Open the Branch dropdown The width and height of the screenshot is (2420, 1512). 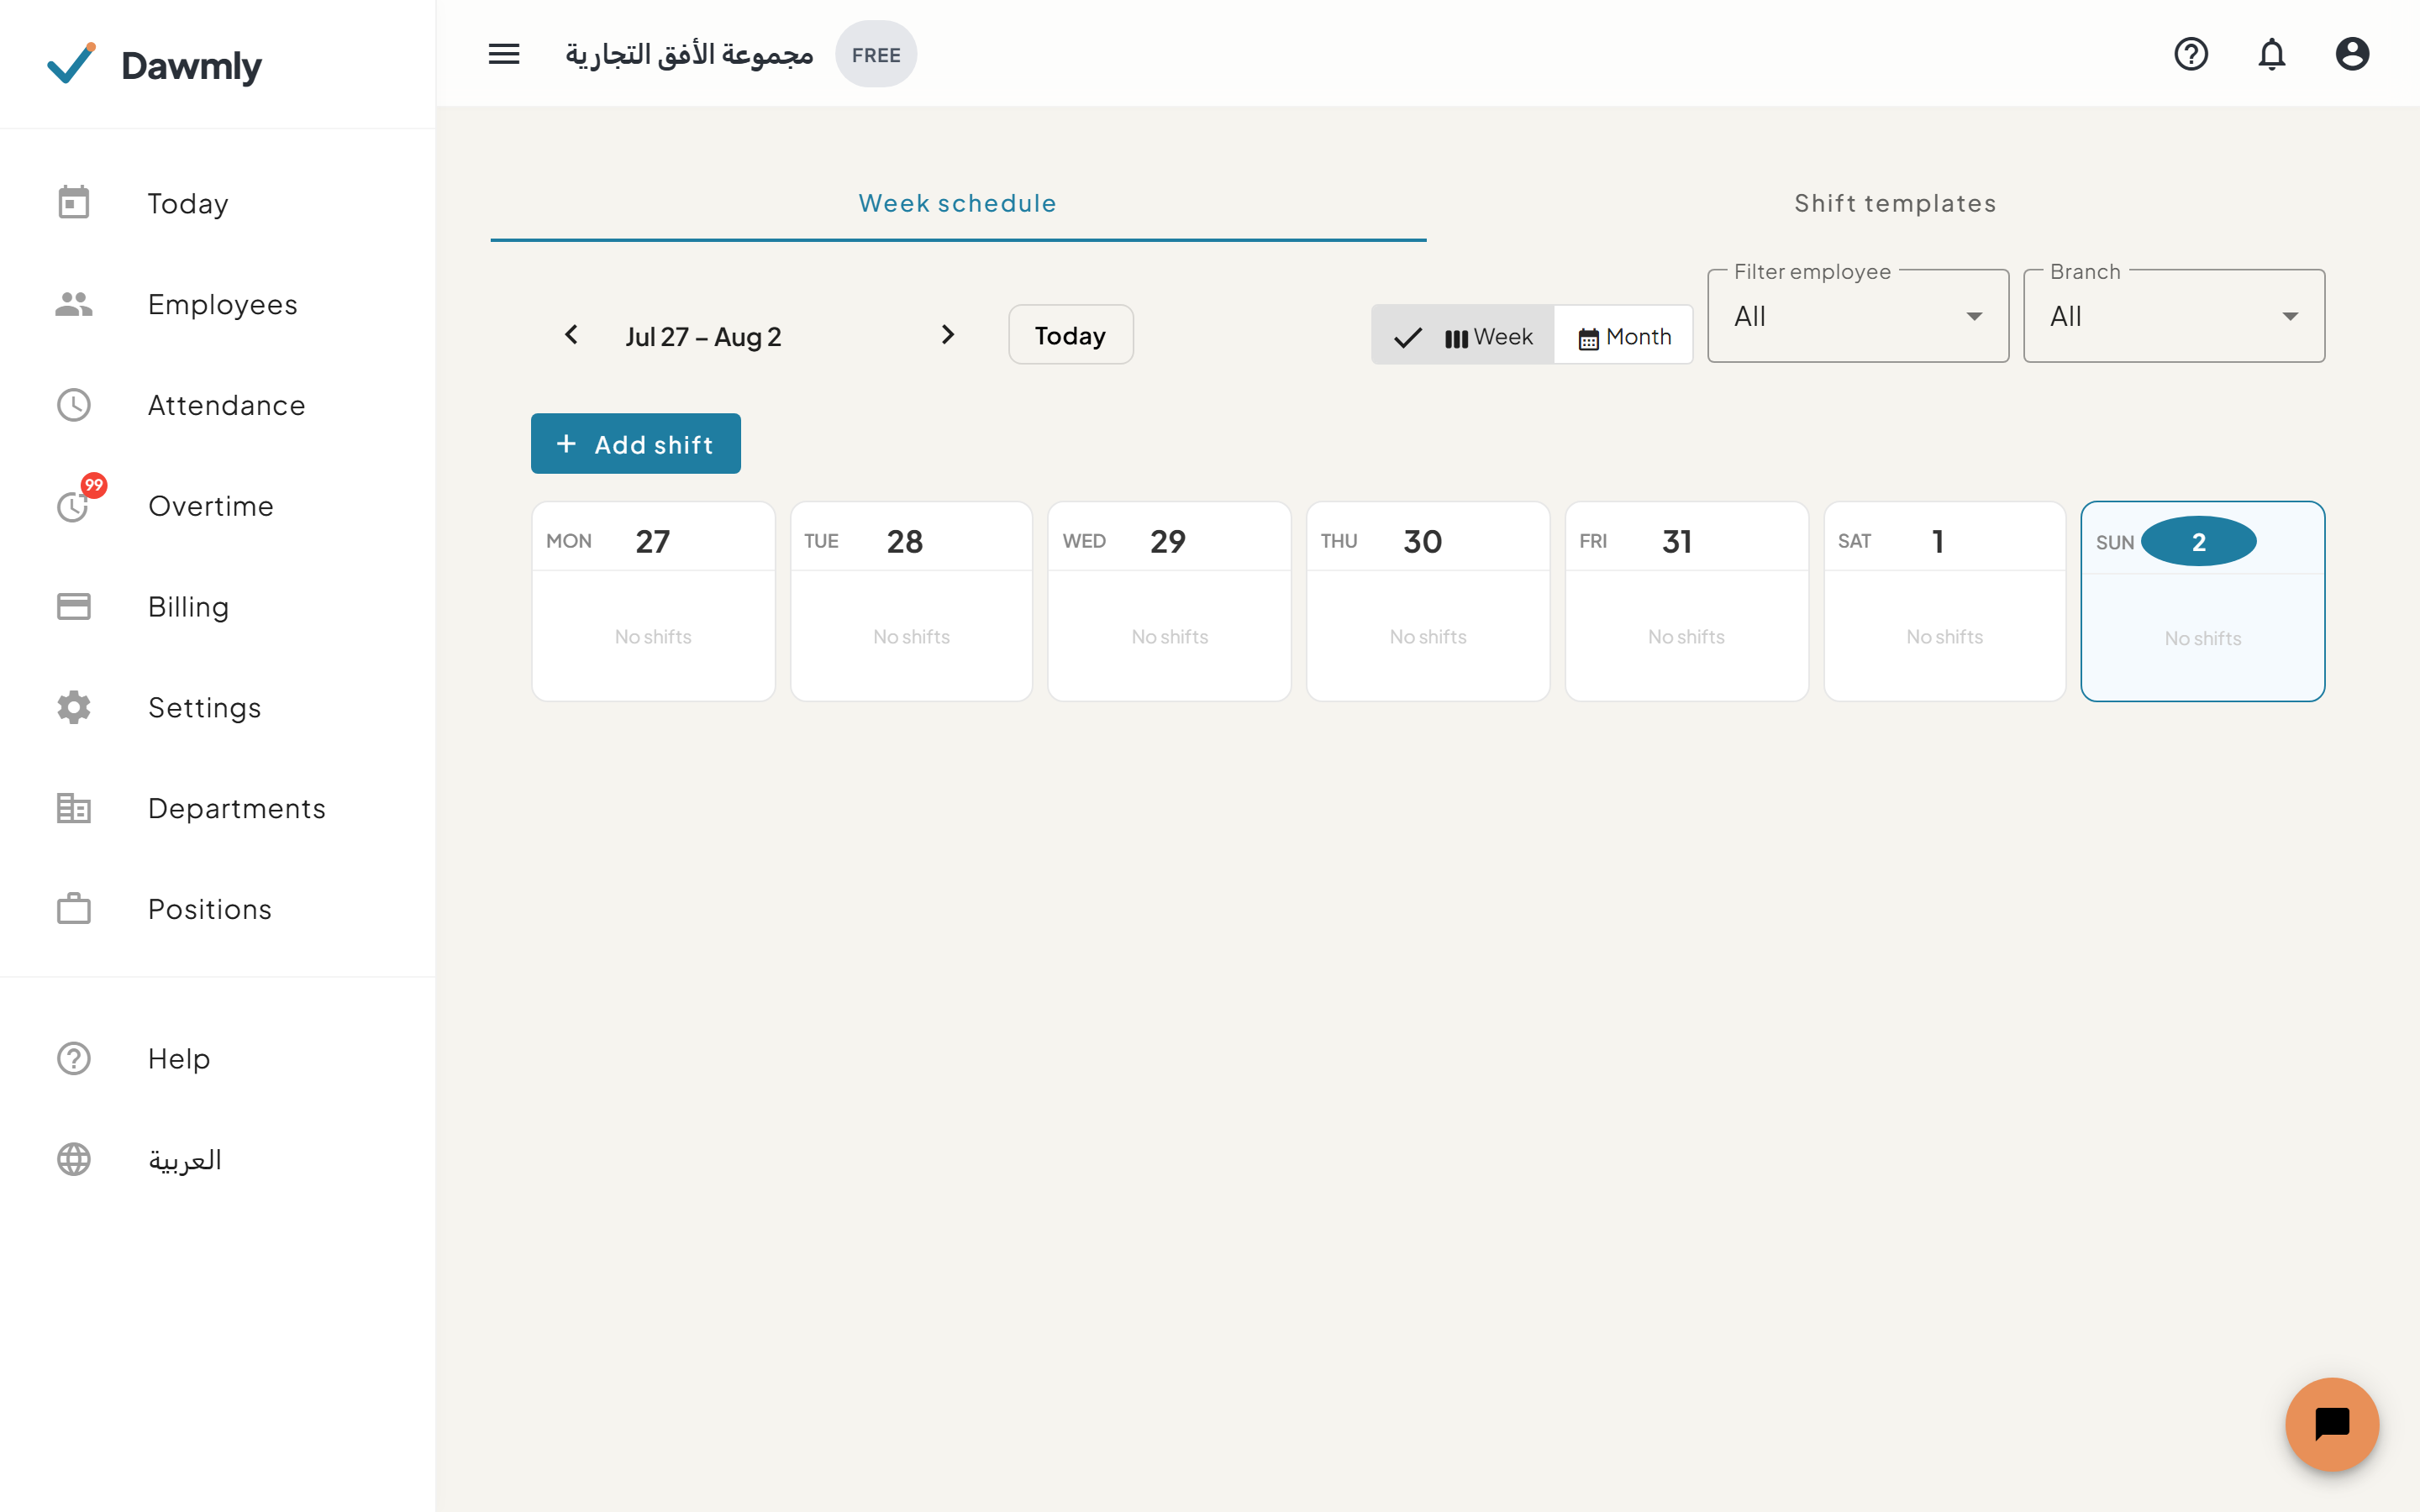2174,316
